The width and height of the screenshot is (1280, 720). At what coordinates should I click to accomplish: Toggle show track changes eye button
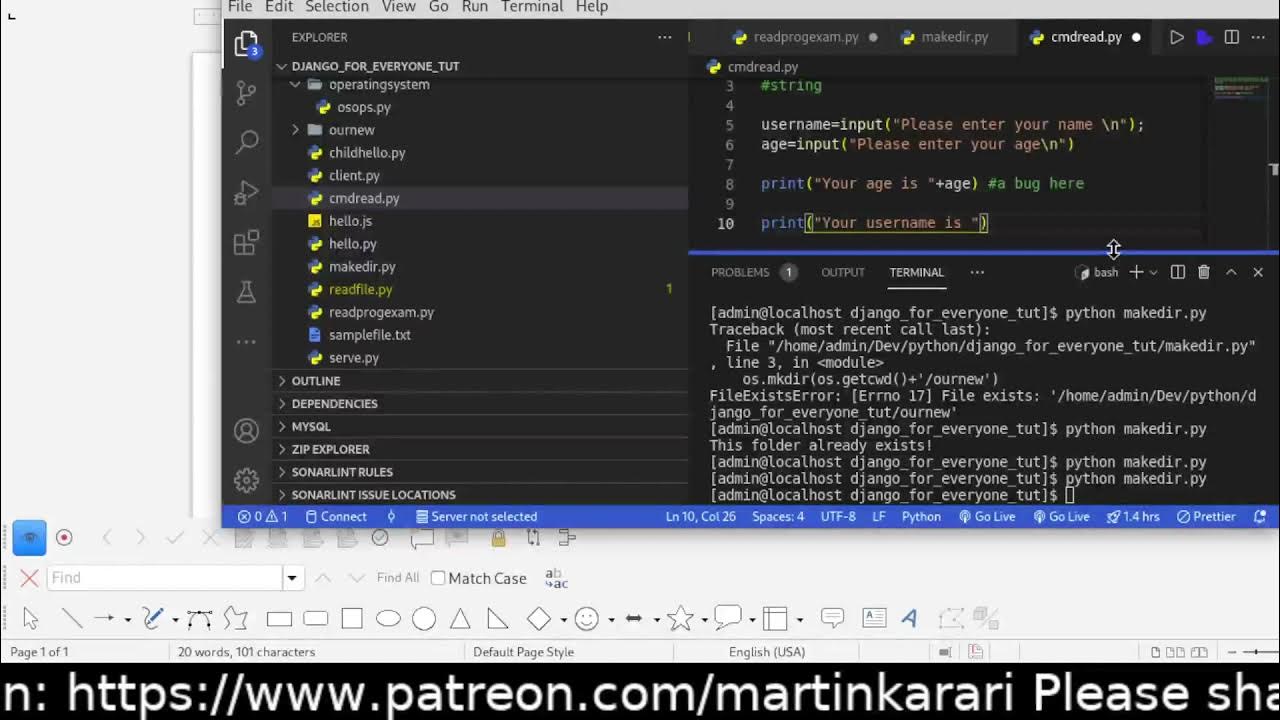(29, 538)
